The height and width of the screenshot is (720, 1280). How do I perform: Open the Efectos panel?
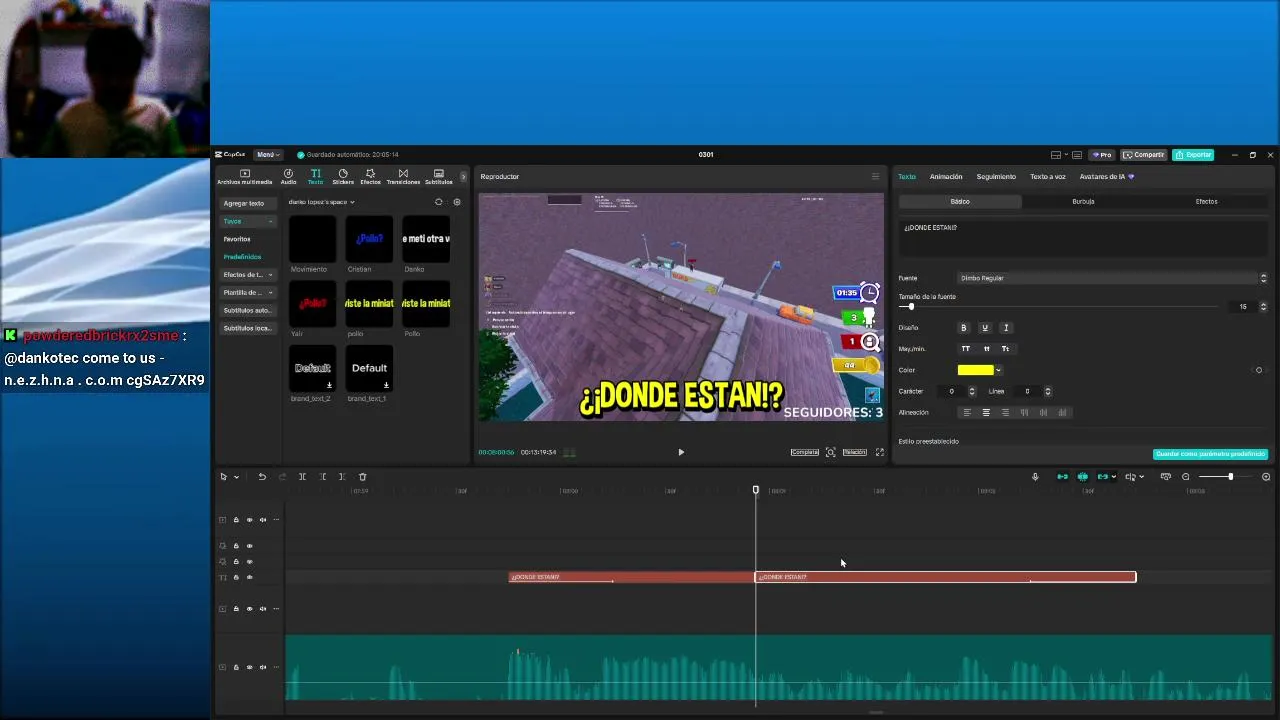click(370, 177)
